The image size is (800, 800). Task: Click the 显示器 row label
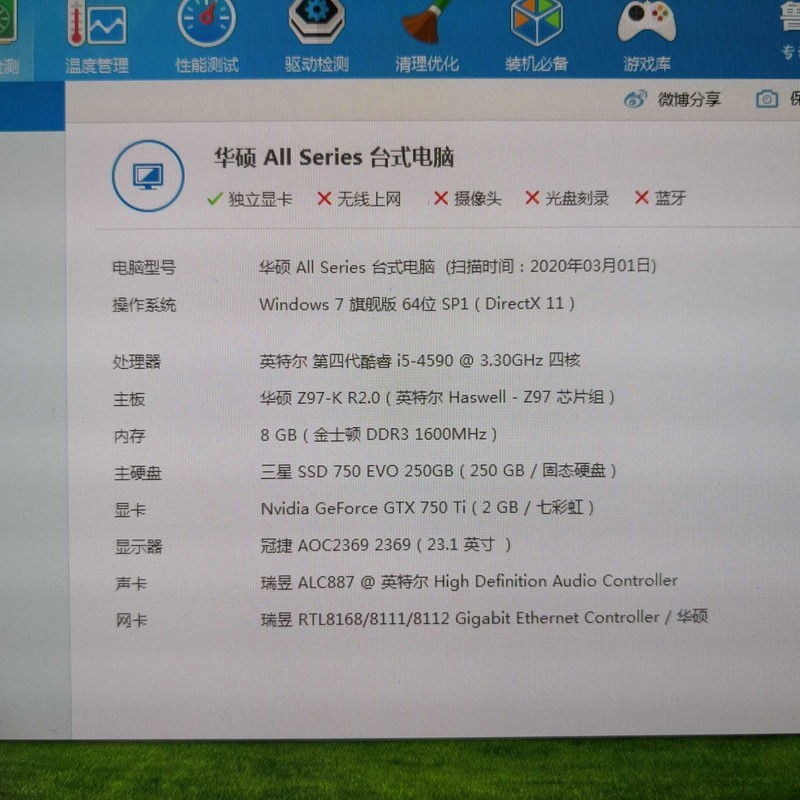click(x=138, y=547)
